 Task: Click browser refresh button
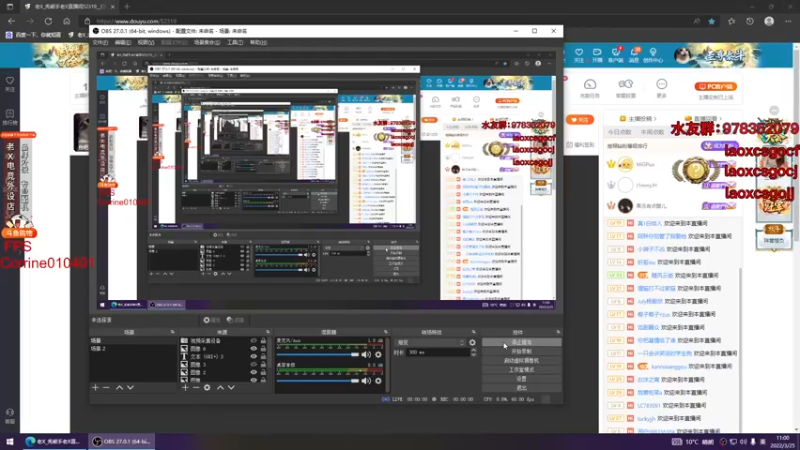(48, 21)
